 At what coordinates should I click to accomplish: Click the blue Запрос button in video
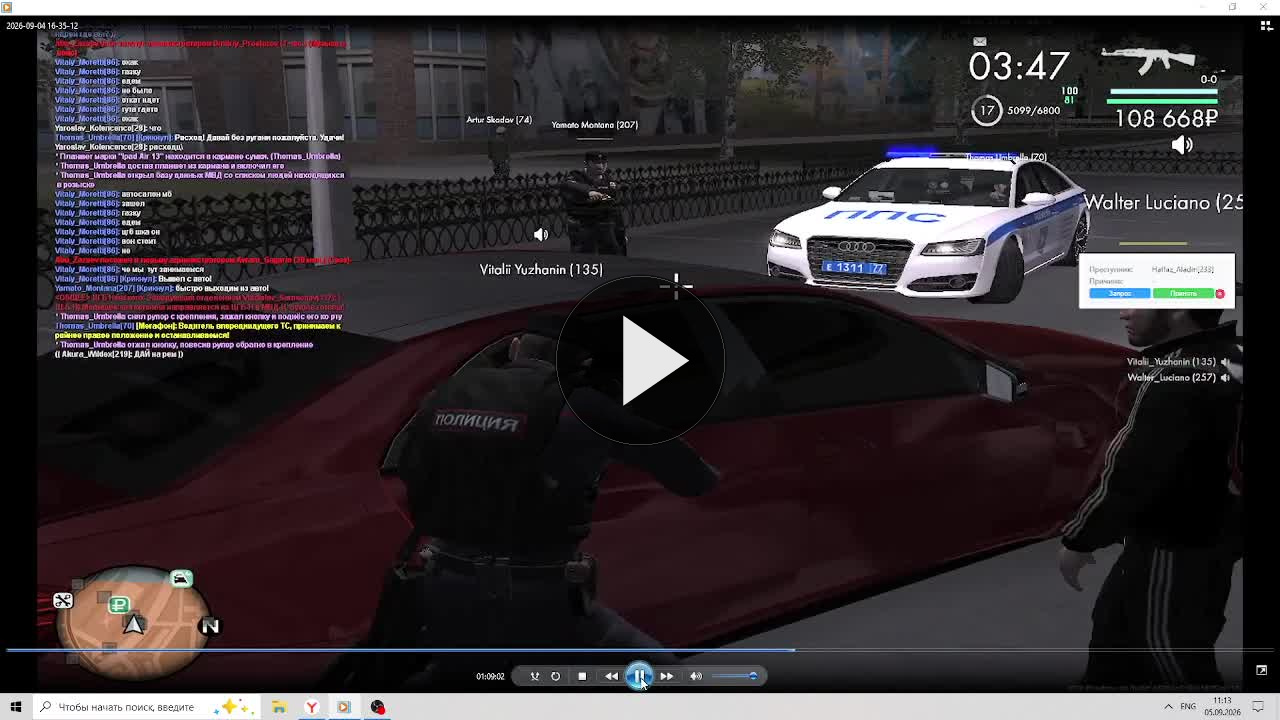coord(1119,294)
